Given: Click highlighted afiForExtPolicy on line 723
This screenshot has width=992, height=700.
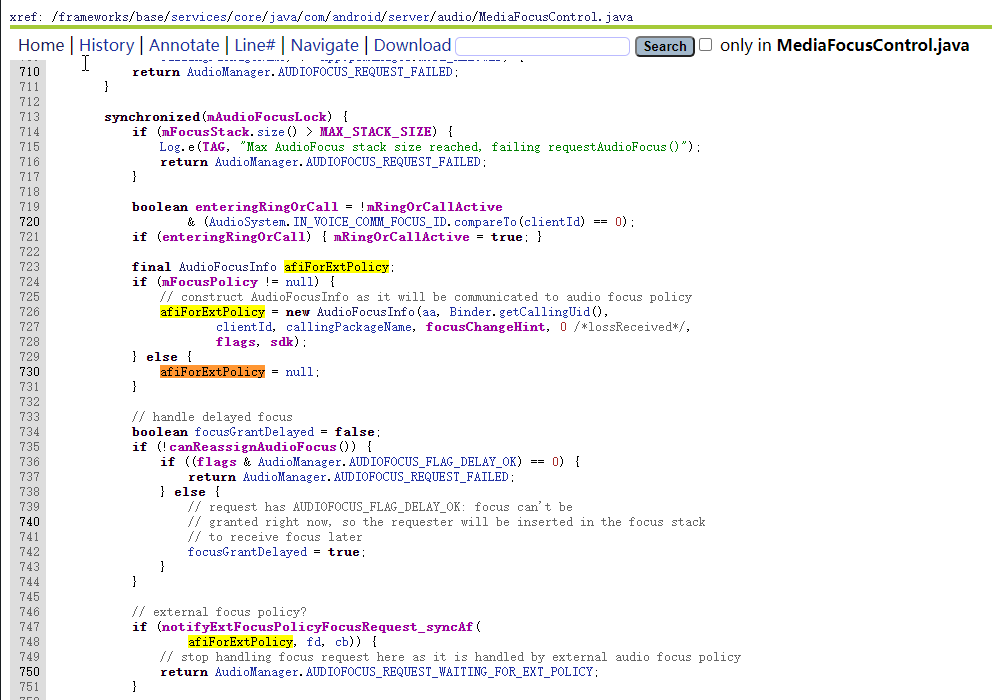Looking at the screenshot, I should 337,266.
